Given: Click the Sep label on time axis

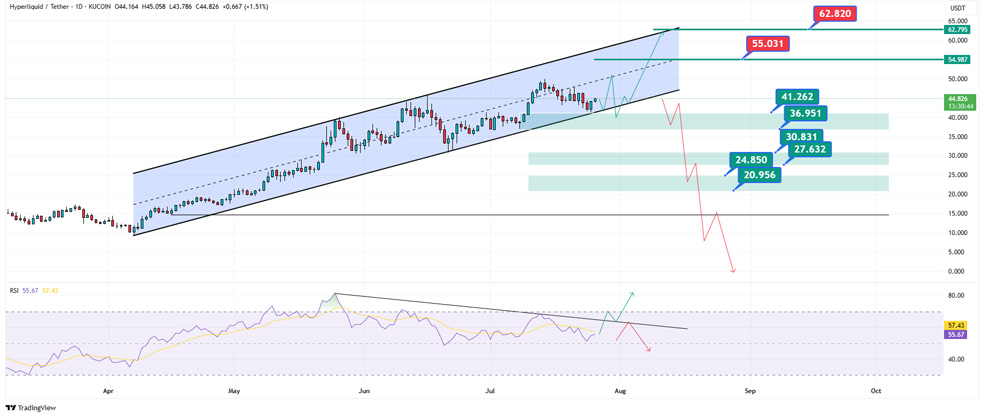Looking at the screenshot, I should point(748,391).
